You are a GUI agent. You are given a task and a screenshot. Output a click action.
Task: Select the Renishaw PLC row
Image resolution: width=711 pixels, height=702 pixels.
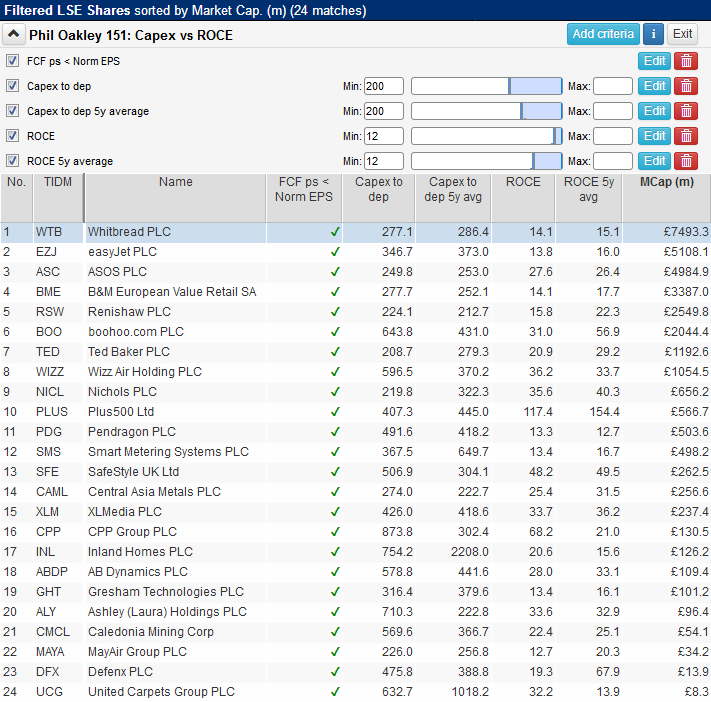356,312
